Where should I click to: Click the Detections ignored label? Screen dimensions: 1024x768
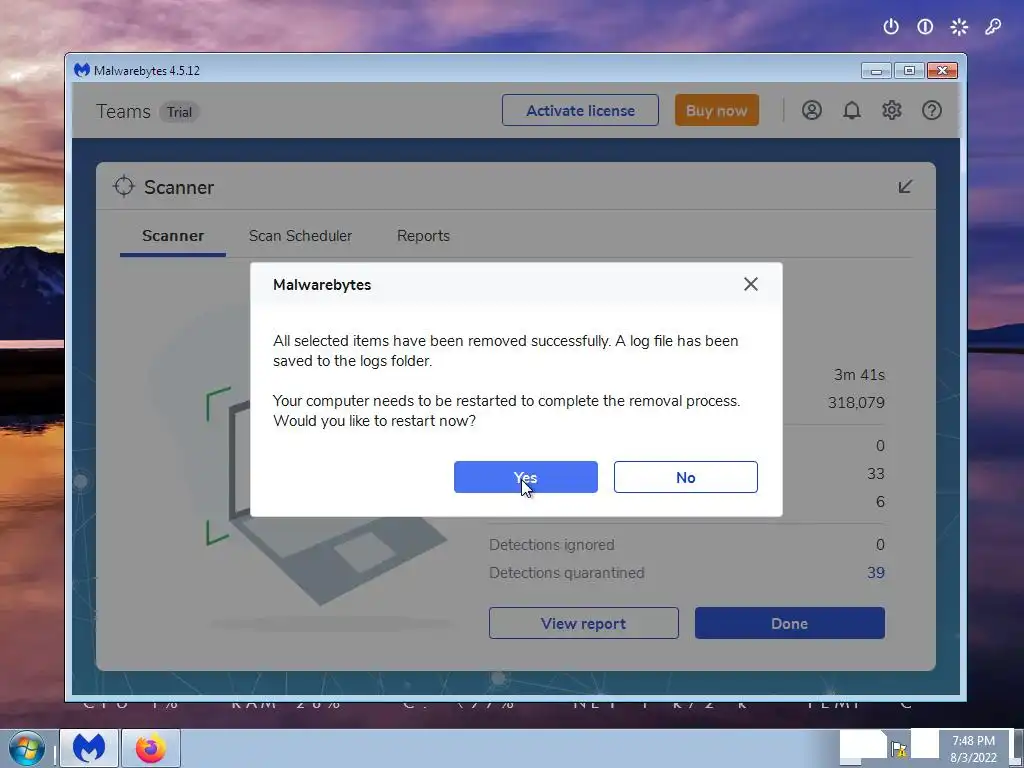[552, 545]
